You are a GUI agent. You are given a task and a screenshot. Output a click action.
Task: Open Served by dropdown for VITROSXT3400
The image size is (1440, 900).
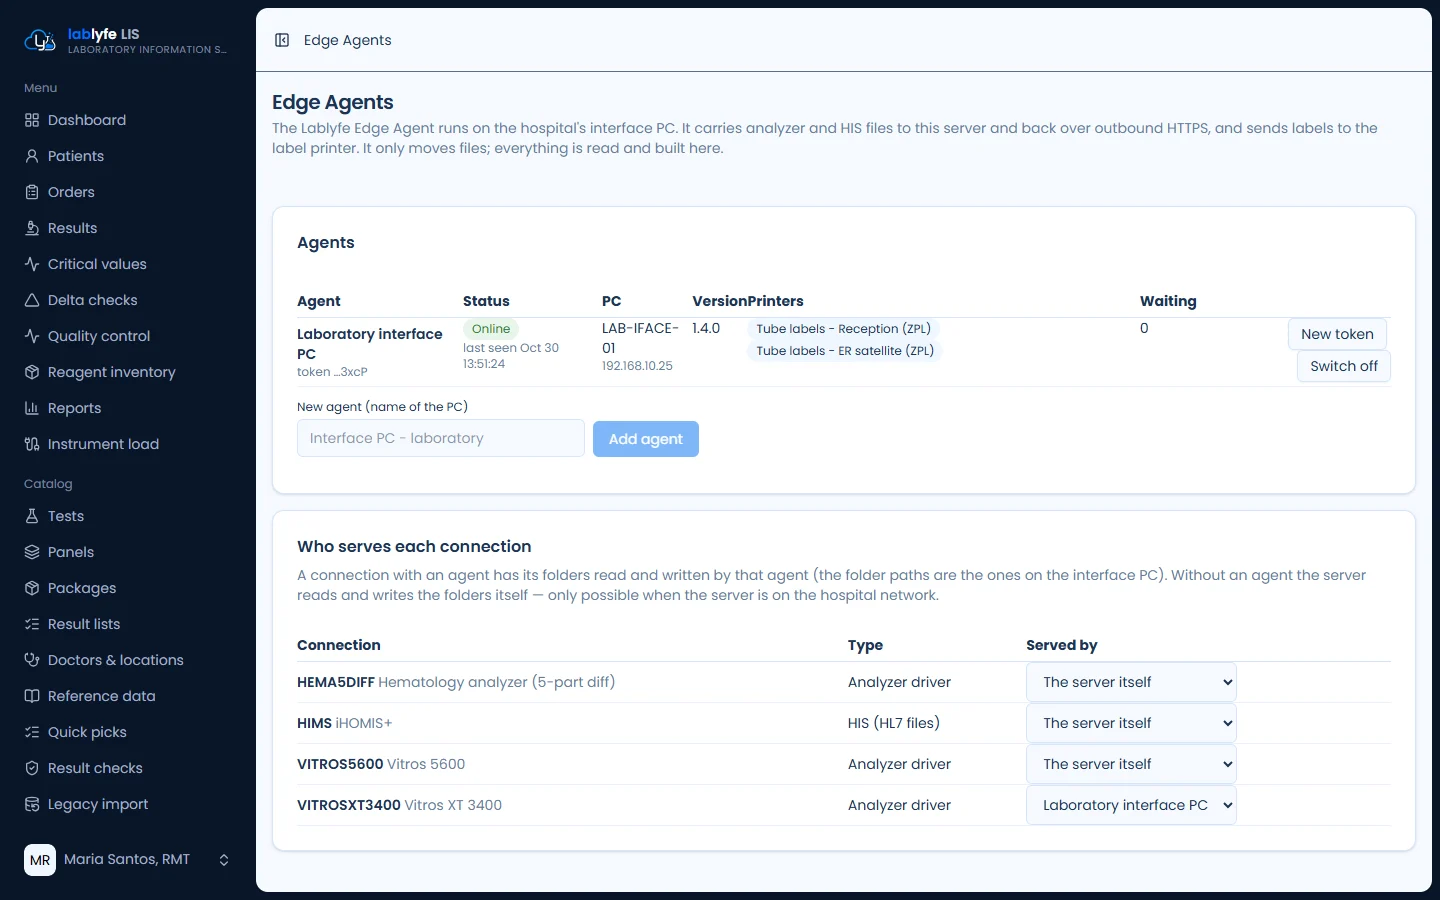1131,805
